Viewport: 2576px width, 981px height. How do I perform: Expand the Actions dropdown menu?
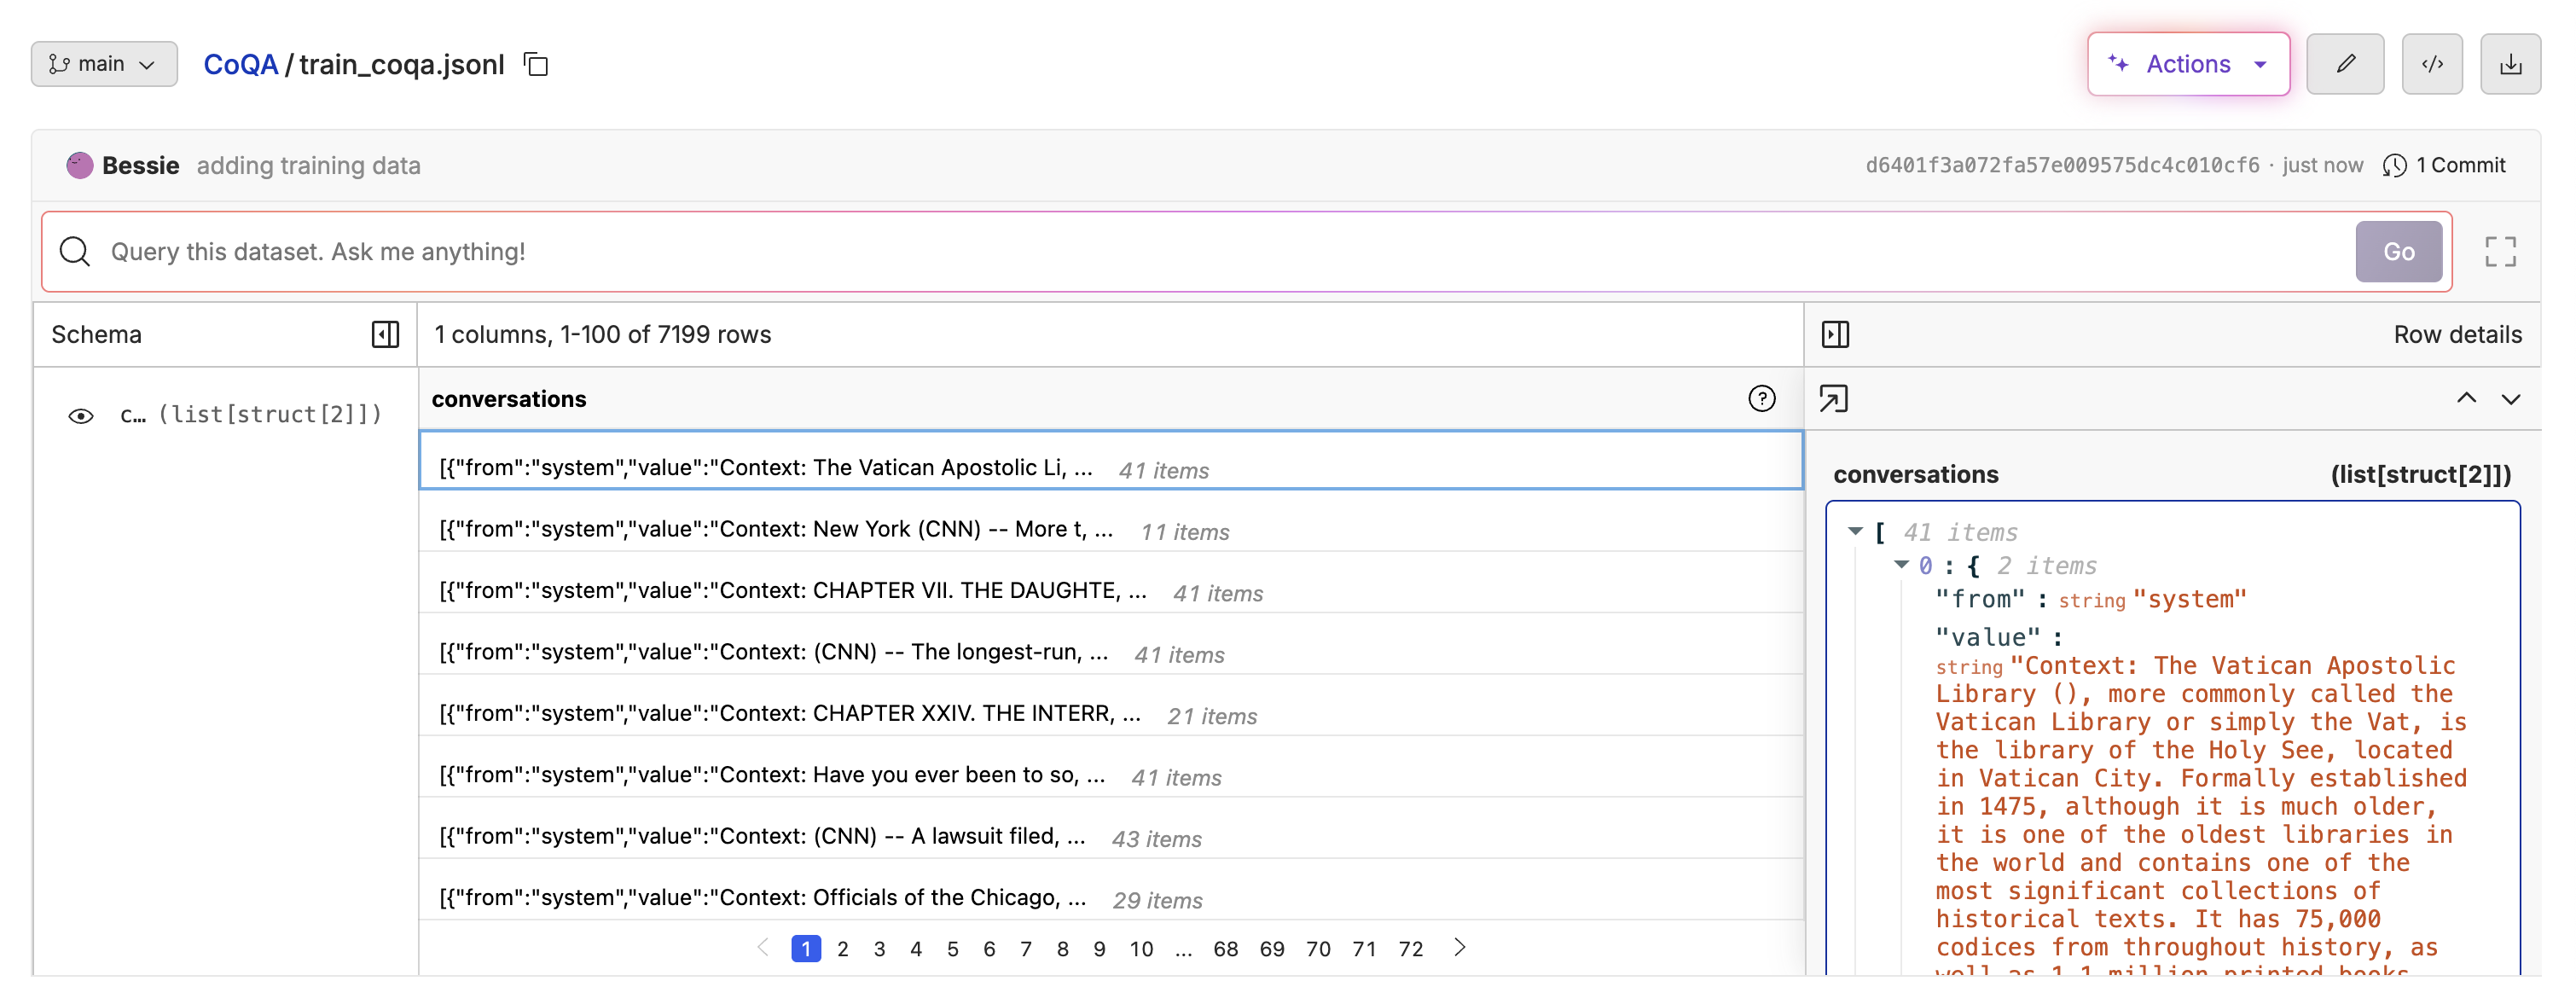coord(2187,64)
